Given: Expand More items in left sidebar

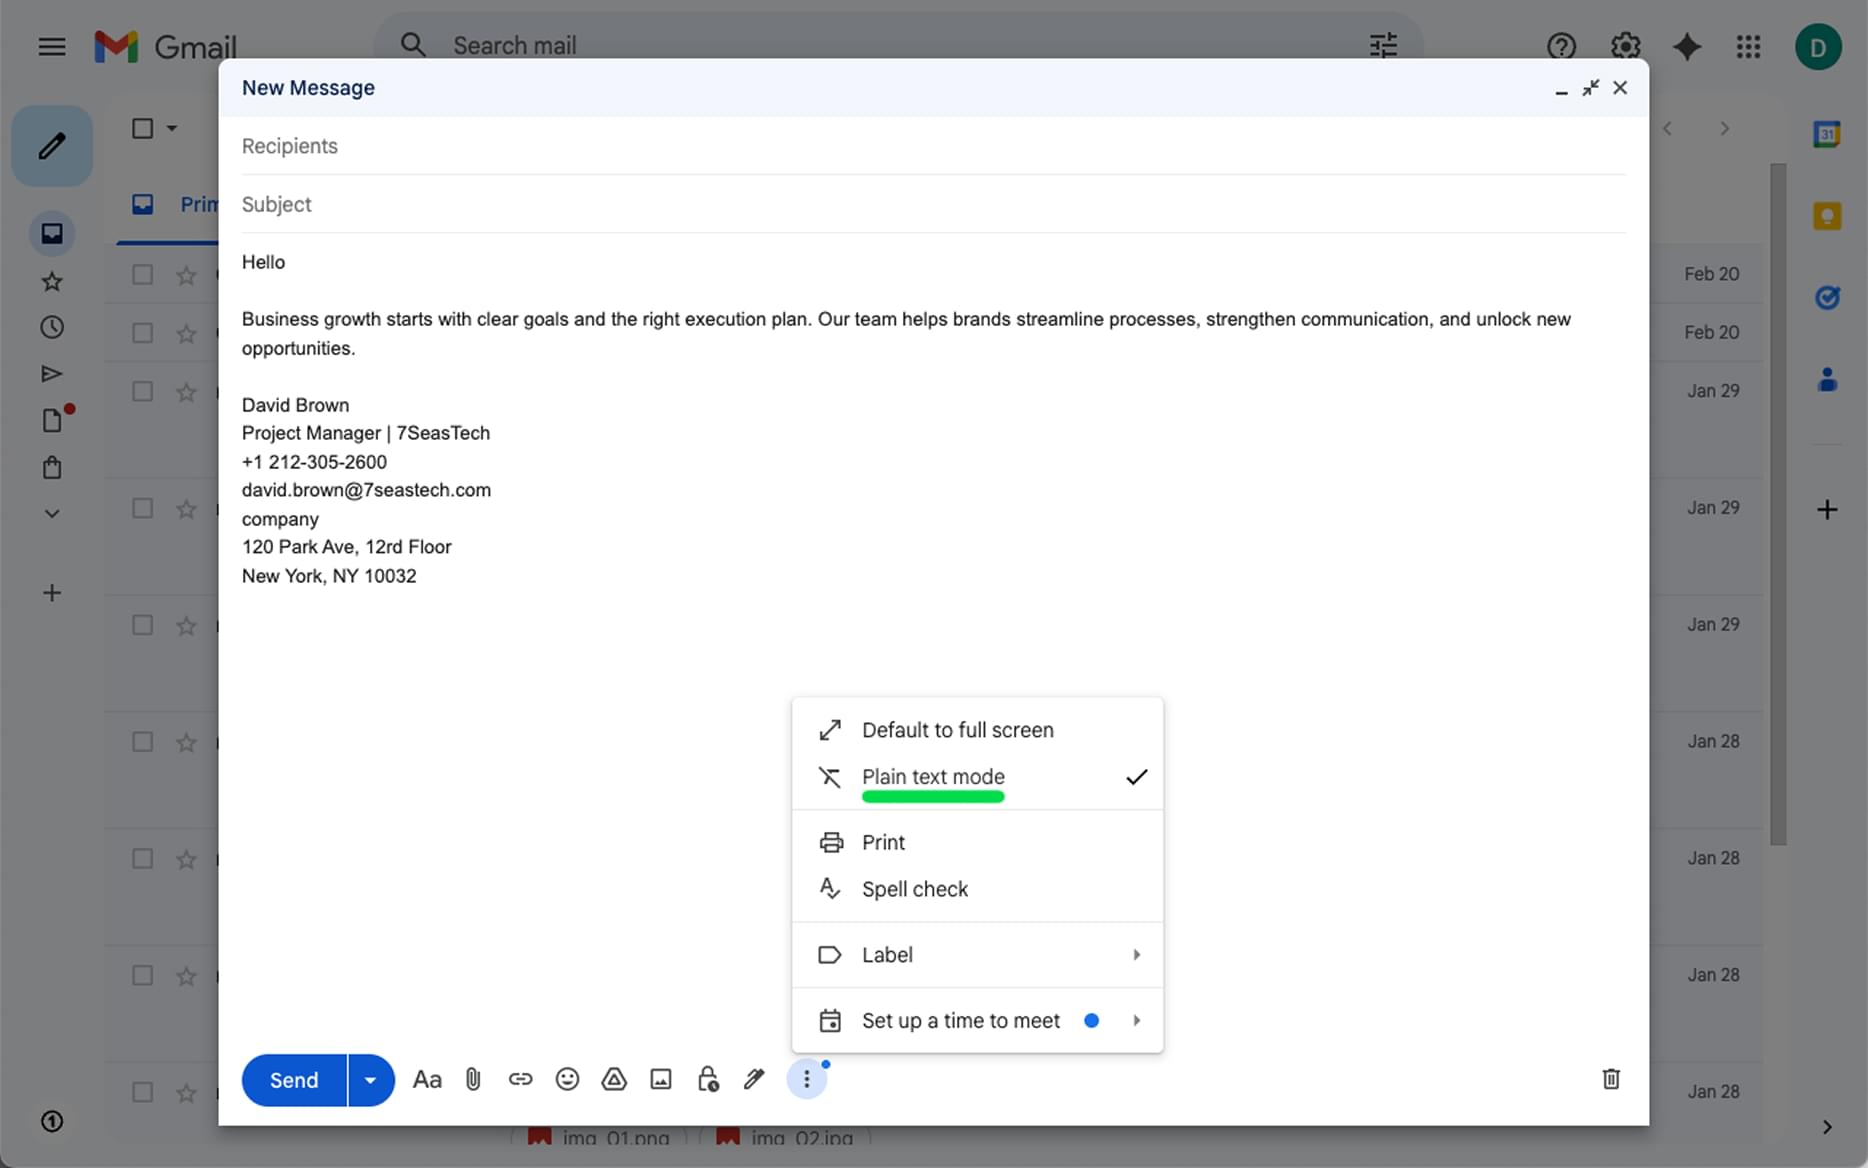Looking at the screenshot, I should 52,514.
